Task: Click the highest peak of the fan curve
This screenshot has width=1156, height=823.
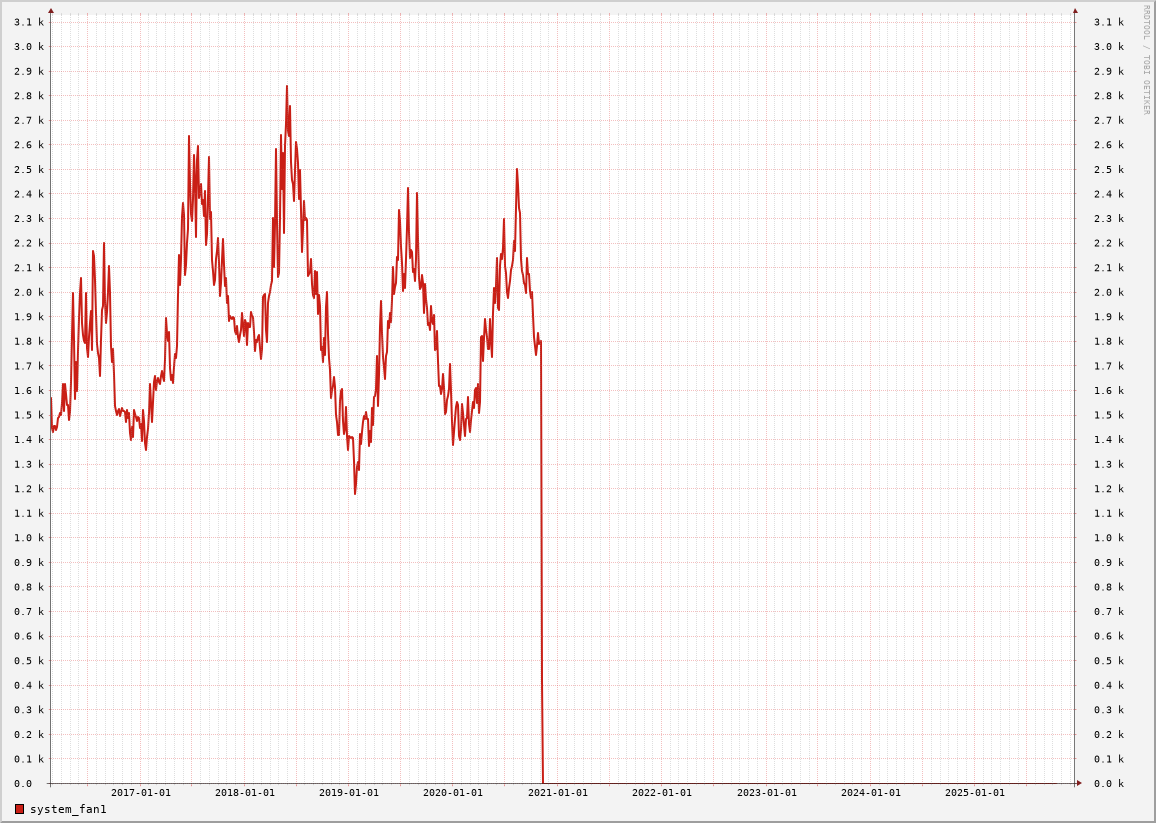Action: [x=286, y=87]
